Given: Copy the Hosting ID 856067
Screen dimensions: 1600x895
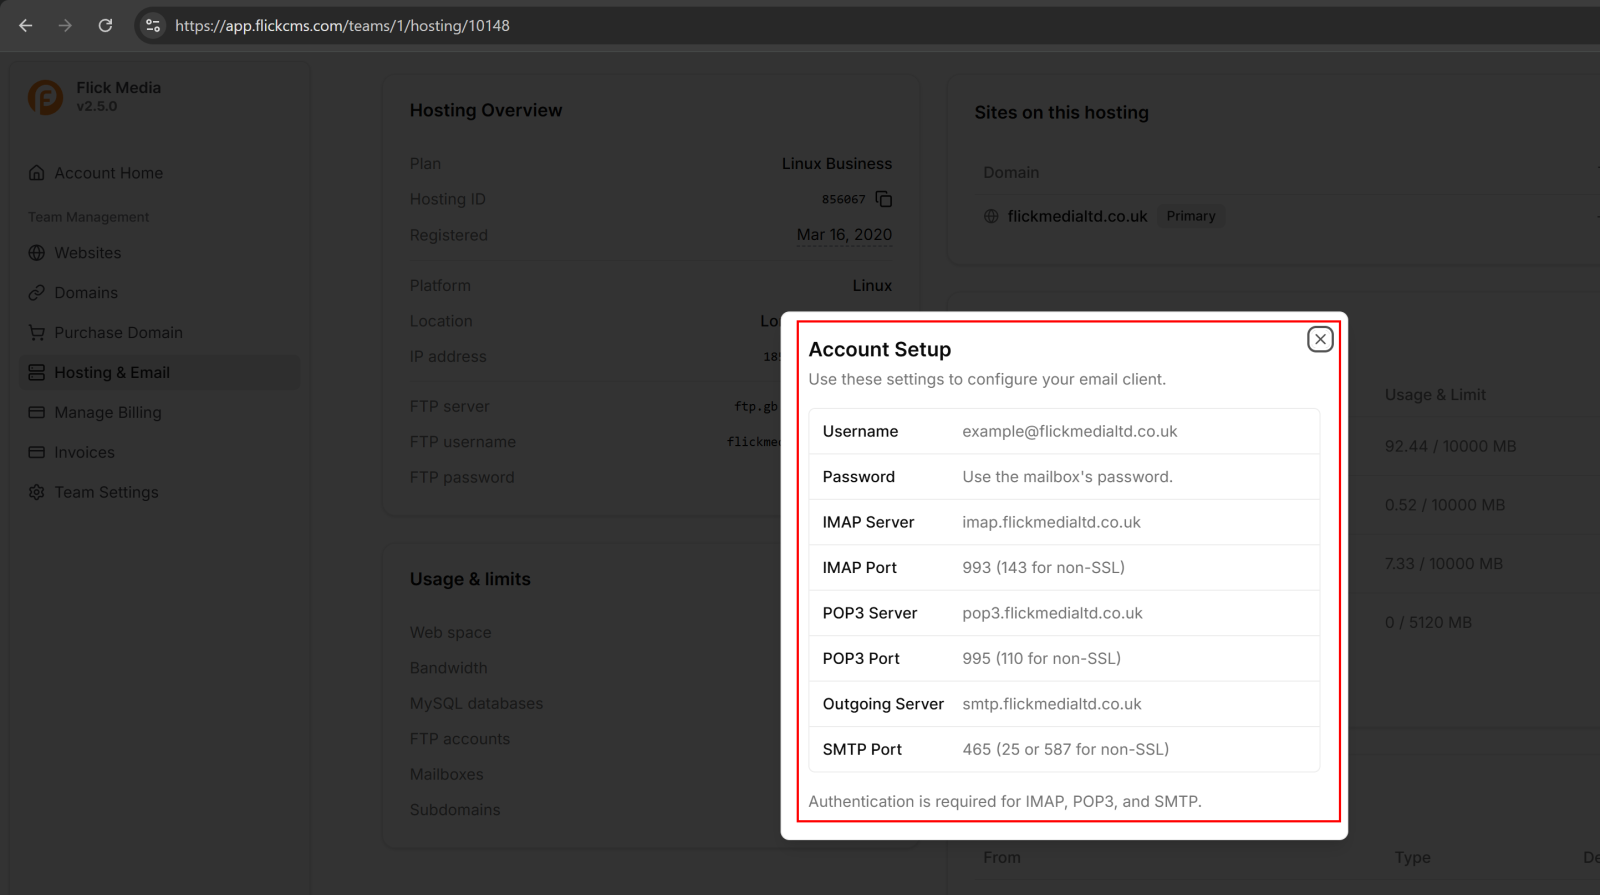Looking at the screenshot, I should coord(884,199).
